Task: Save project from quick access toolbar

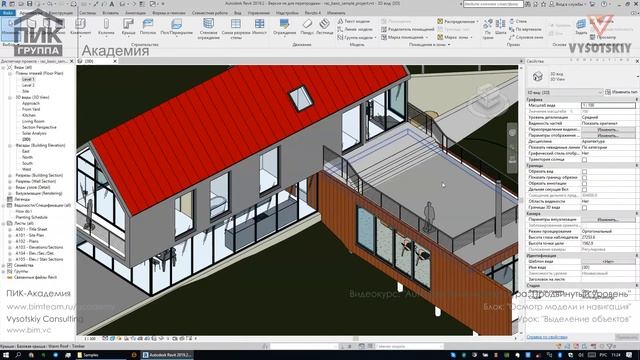Action: [x=29, y=4]
